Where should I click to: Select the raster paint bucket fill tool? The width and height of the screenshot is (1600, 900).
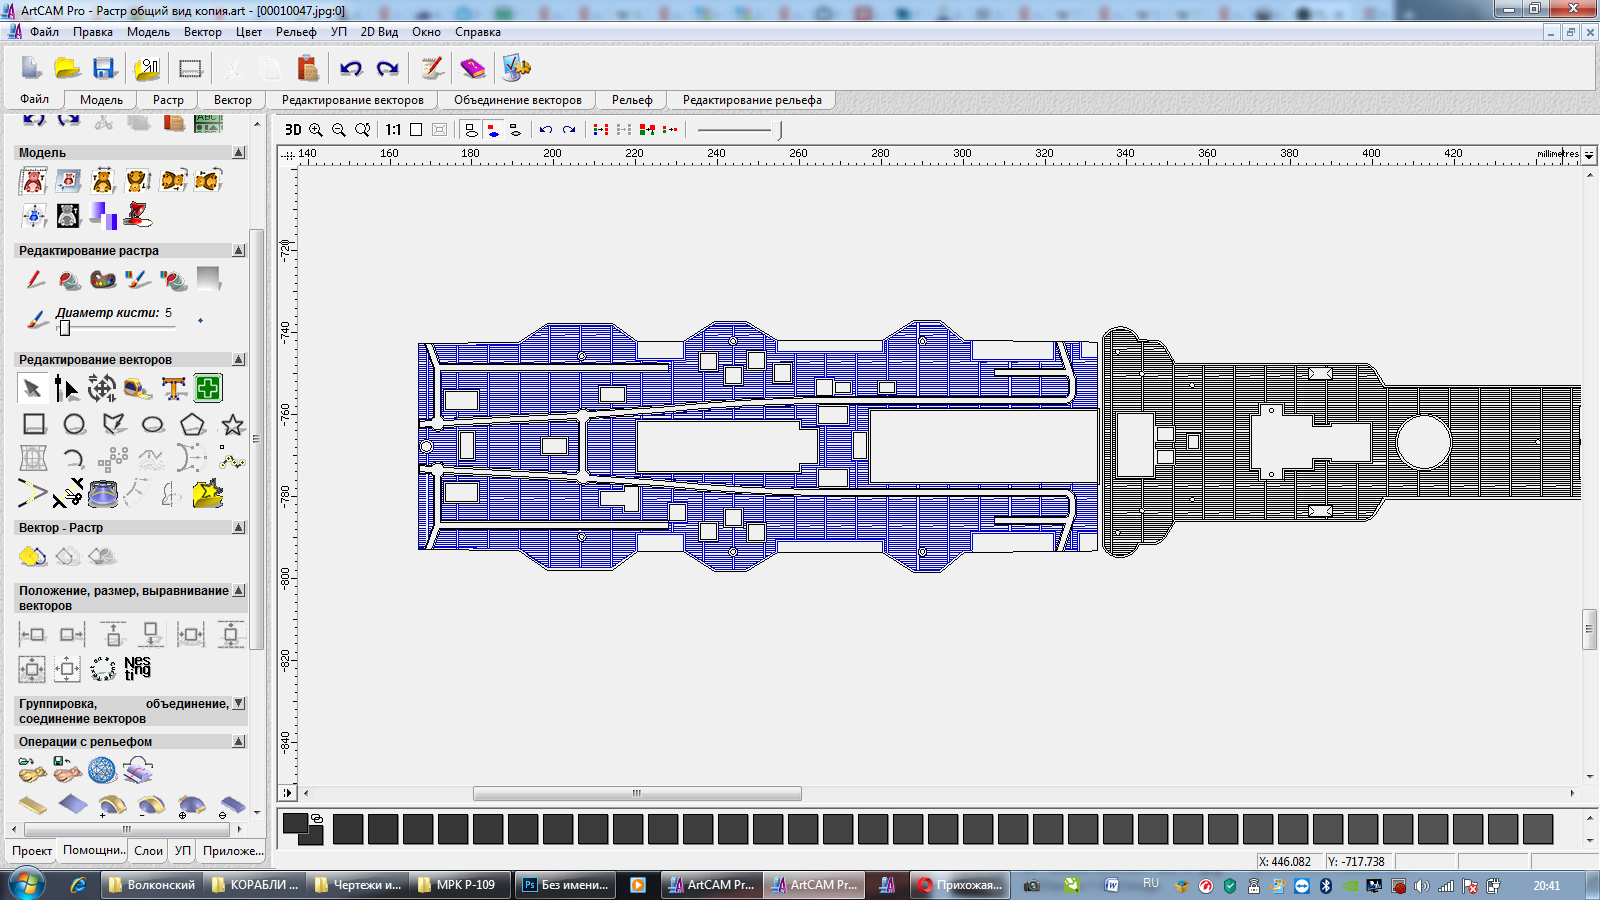[x=69, y=280]
